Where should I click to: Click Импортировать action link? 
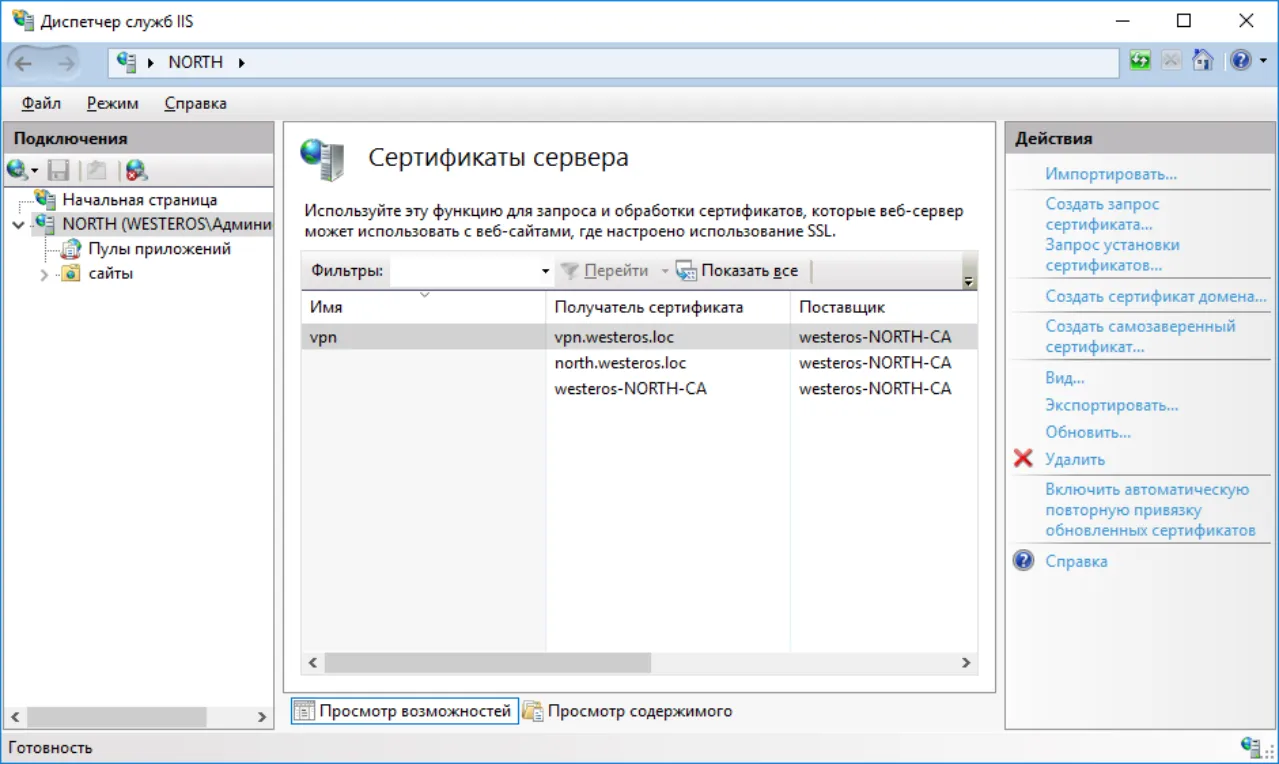click(1111, 174)
